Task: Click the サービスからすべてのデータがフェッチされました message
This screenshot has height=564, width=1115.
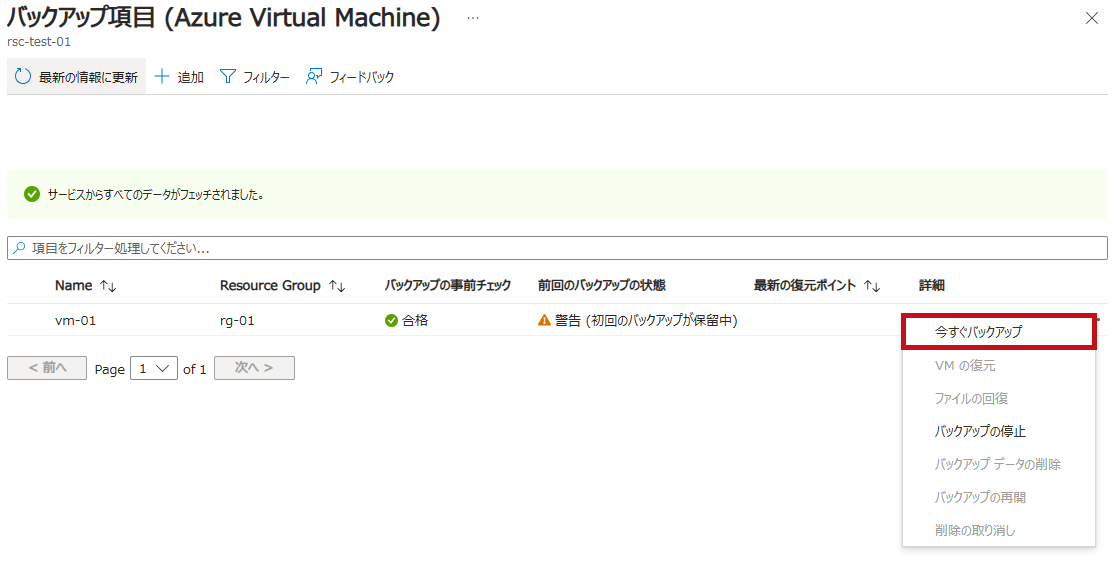Action: click(156, 194)
